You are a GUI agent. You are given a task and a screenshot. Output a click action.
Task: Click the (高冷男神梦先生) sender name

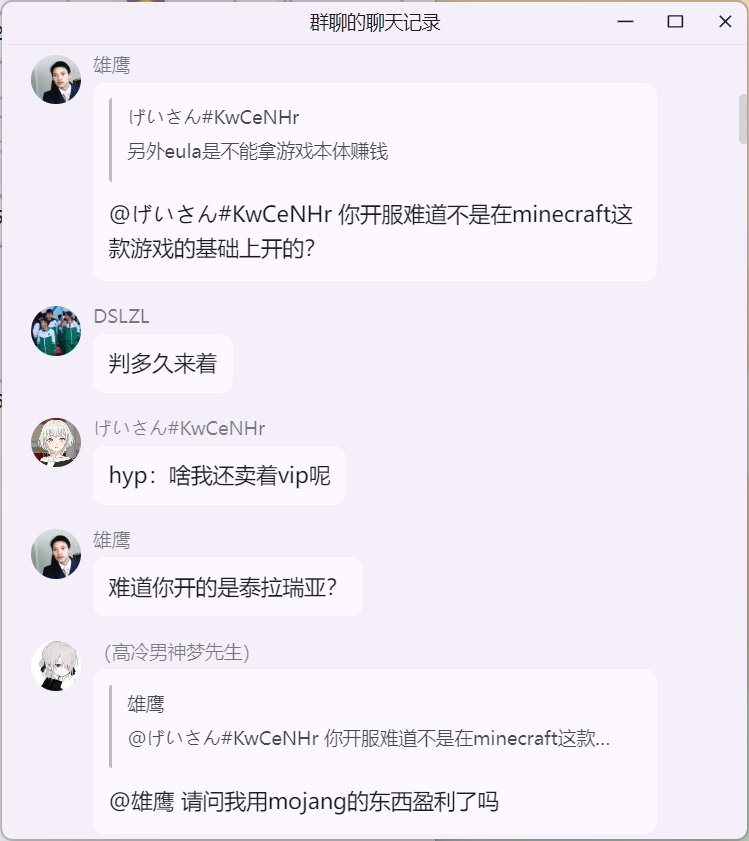(x=177, y=652)
